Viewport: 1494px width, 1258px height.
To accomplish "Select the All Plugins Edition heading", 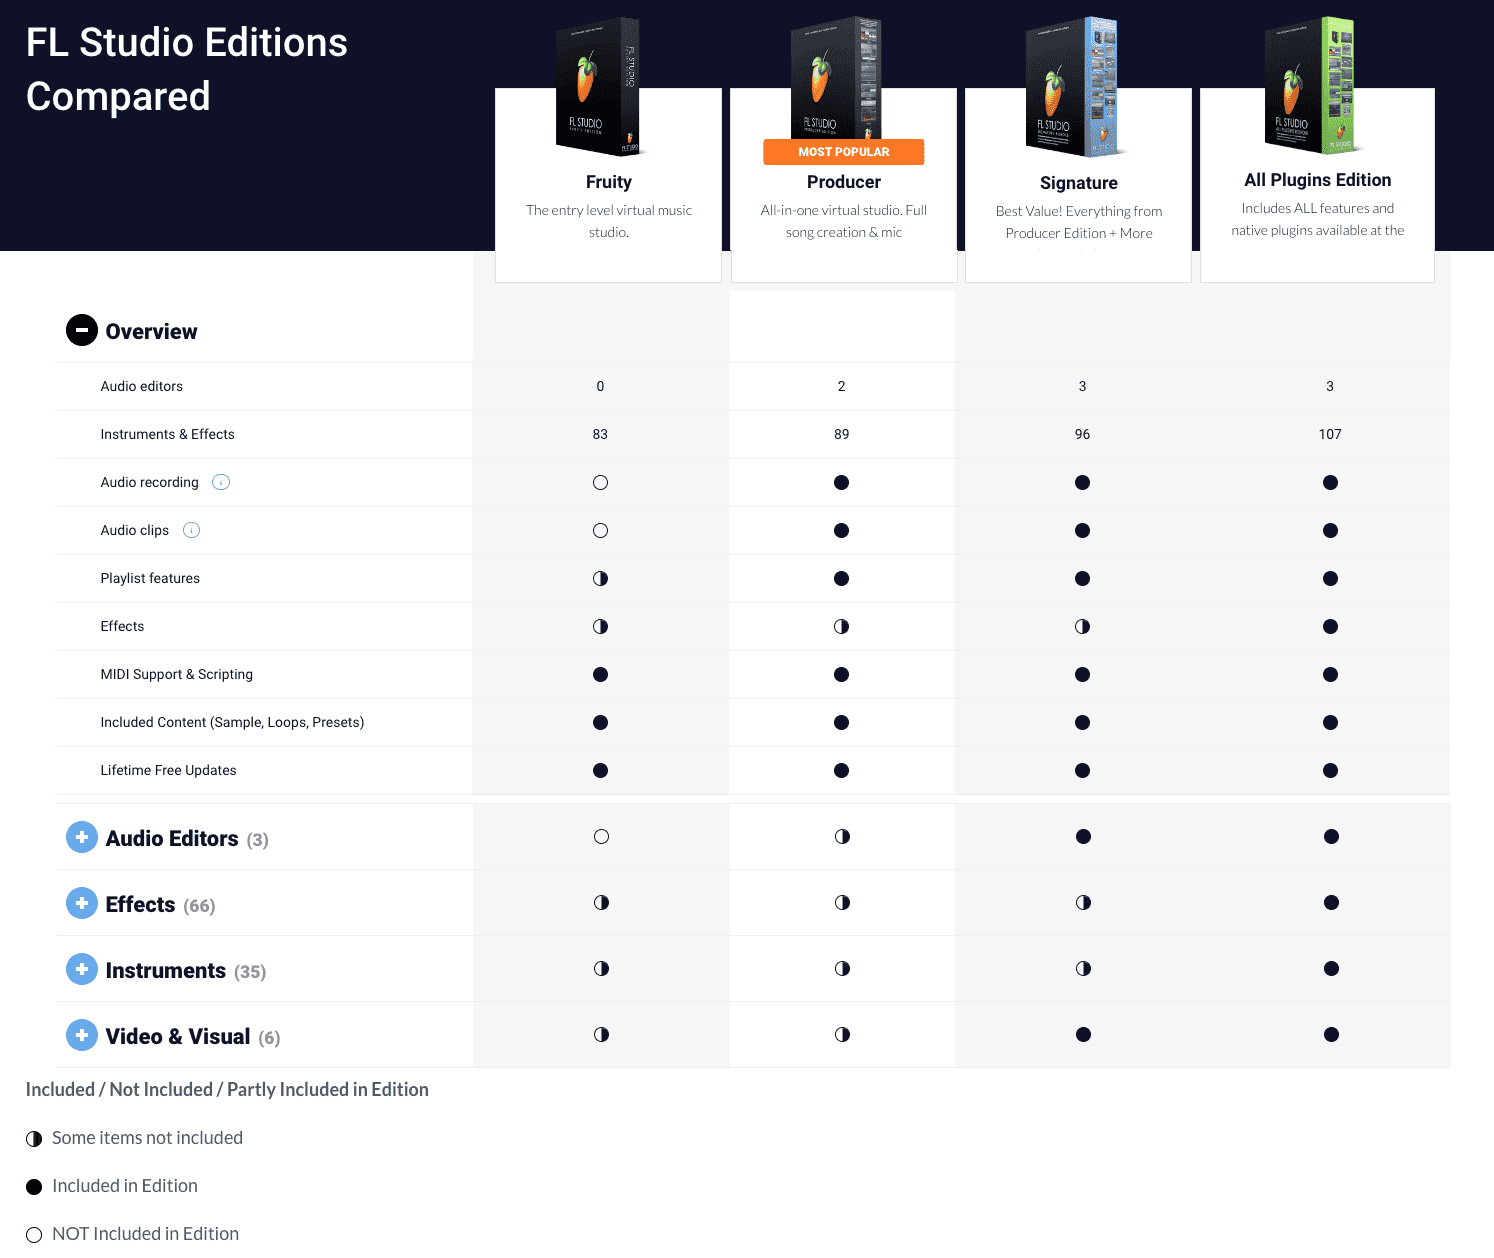I will 1317,180.
